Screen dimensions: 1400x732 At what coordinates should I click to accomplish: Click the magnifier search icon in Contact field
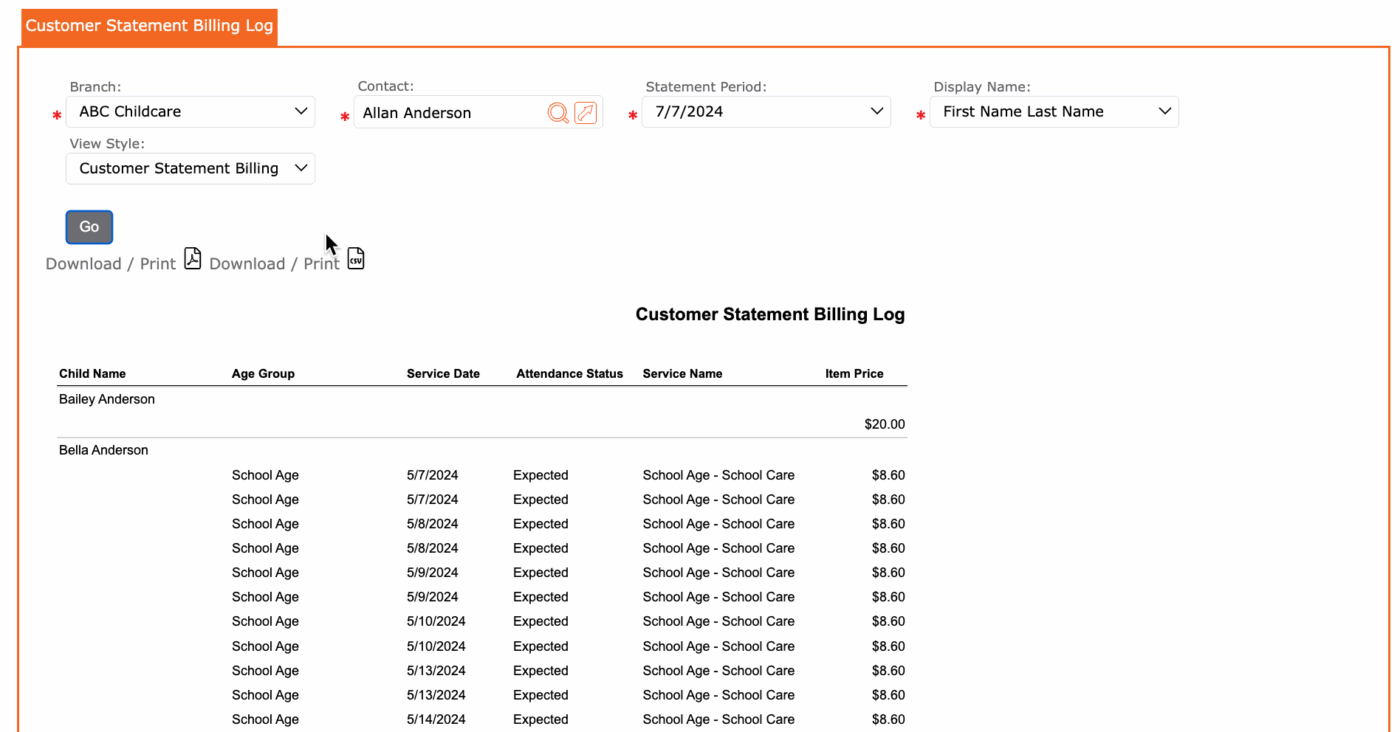[558, 113]
